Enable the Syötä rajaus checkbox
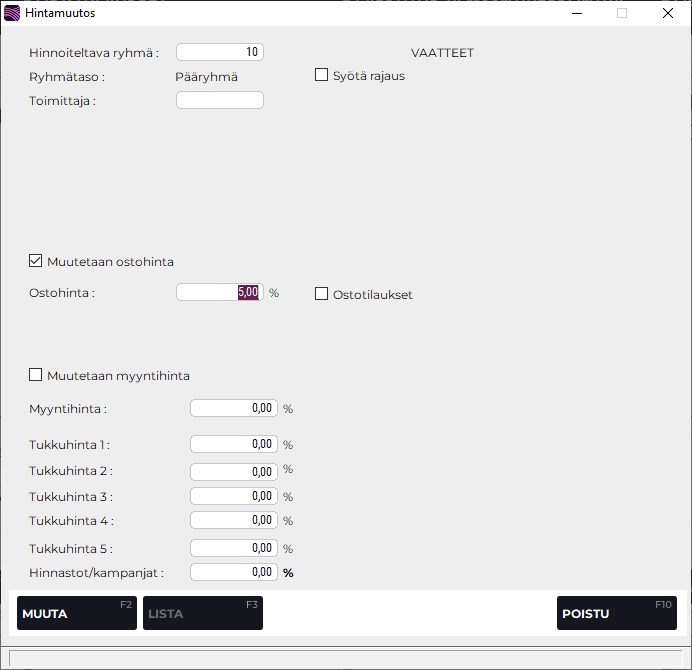Viewport: 692px width, 670px height. [x=322, y=75]
